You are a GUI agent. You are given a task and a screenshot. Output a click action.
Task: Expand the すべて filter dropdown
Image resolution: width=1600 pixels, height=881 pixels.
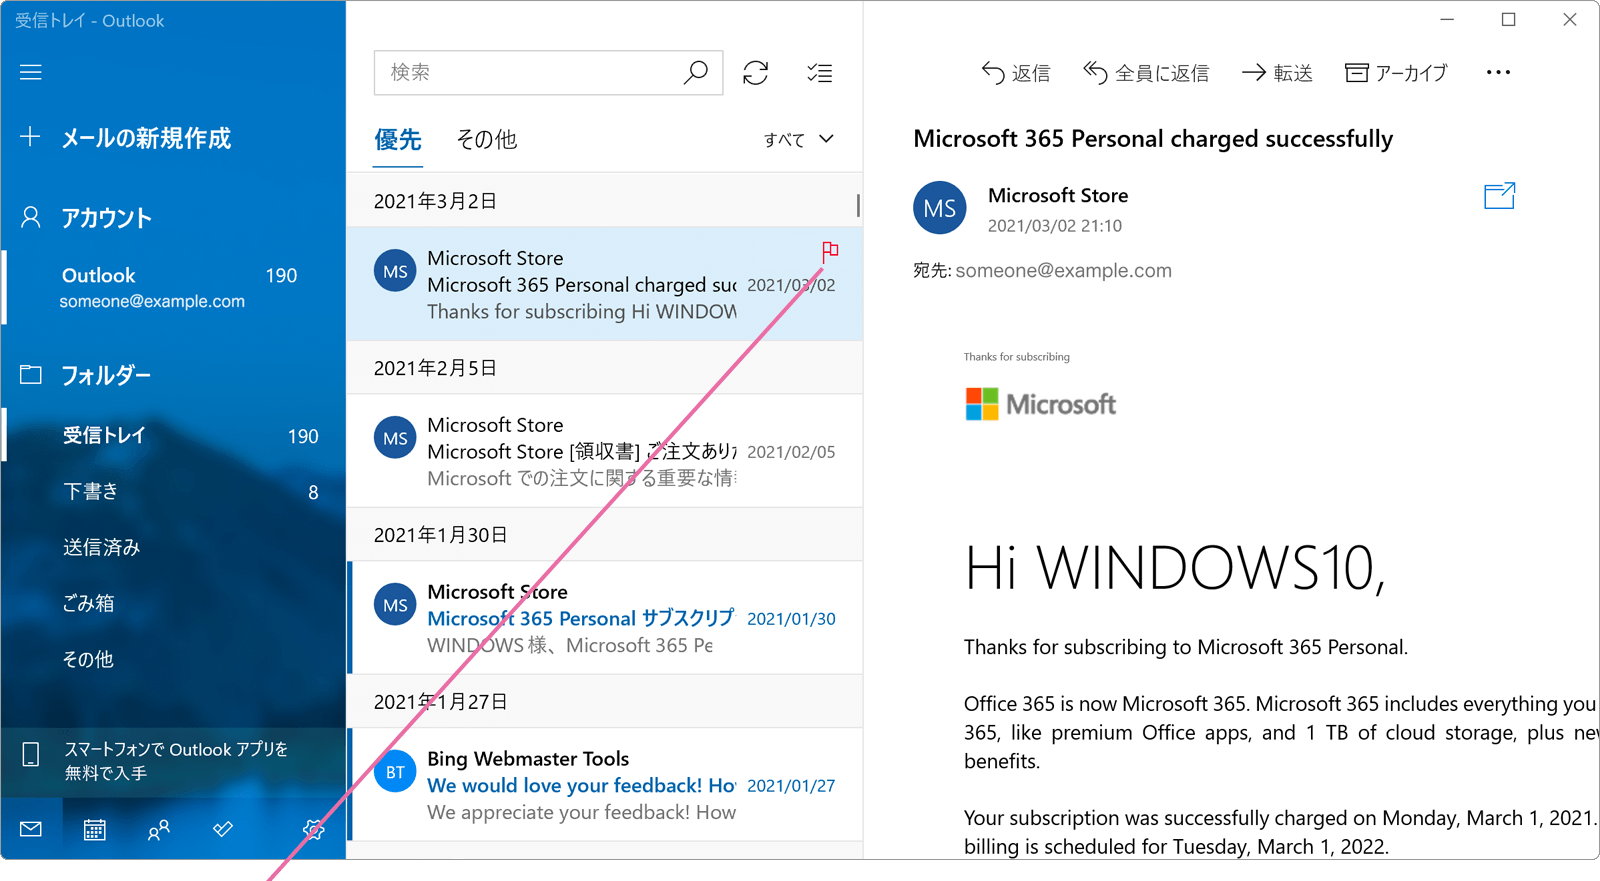(x=798, y=140)
